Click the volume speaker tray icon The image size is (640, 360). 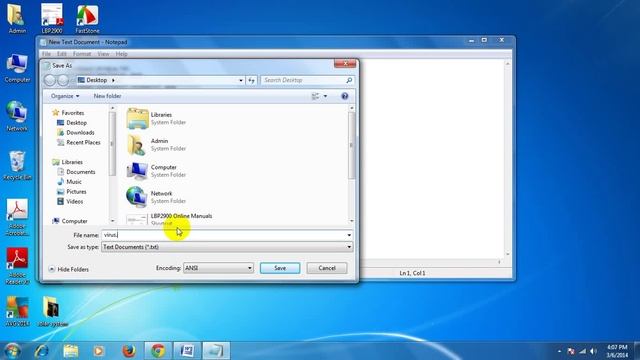(593, 351)
